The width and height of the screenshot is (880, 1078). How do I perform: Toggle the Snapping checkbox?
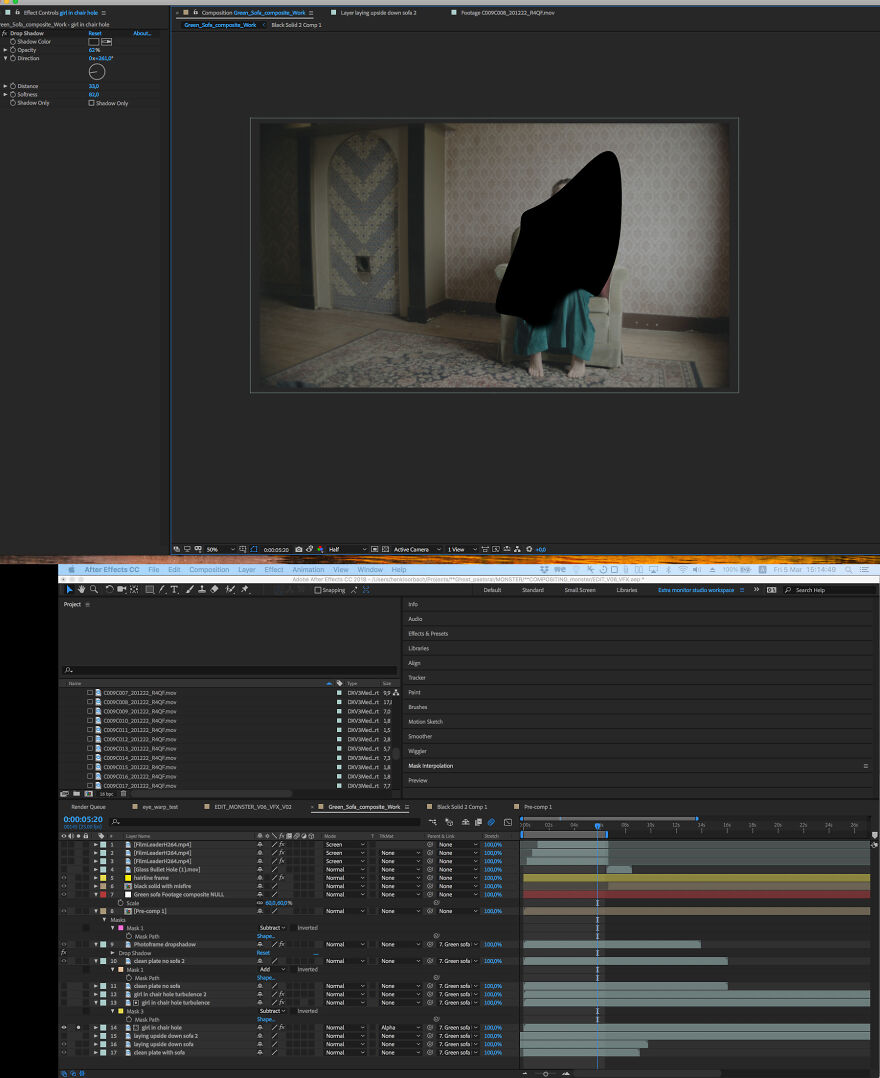point(318,590)
